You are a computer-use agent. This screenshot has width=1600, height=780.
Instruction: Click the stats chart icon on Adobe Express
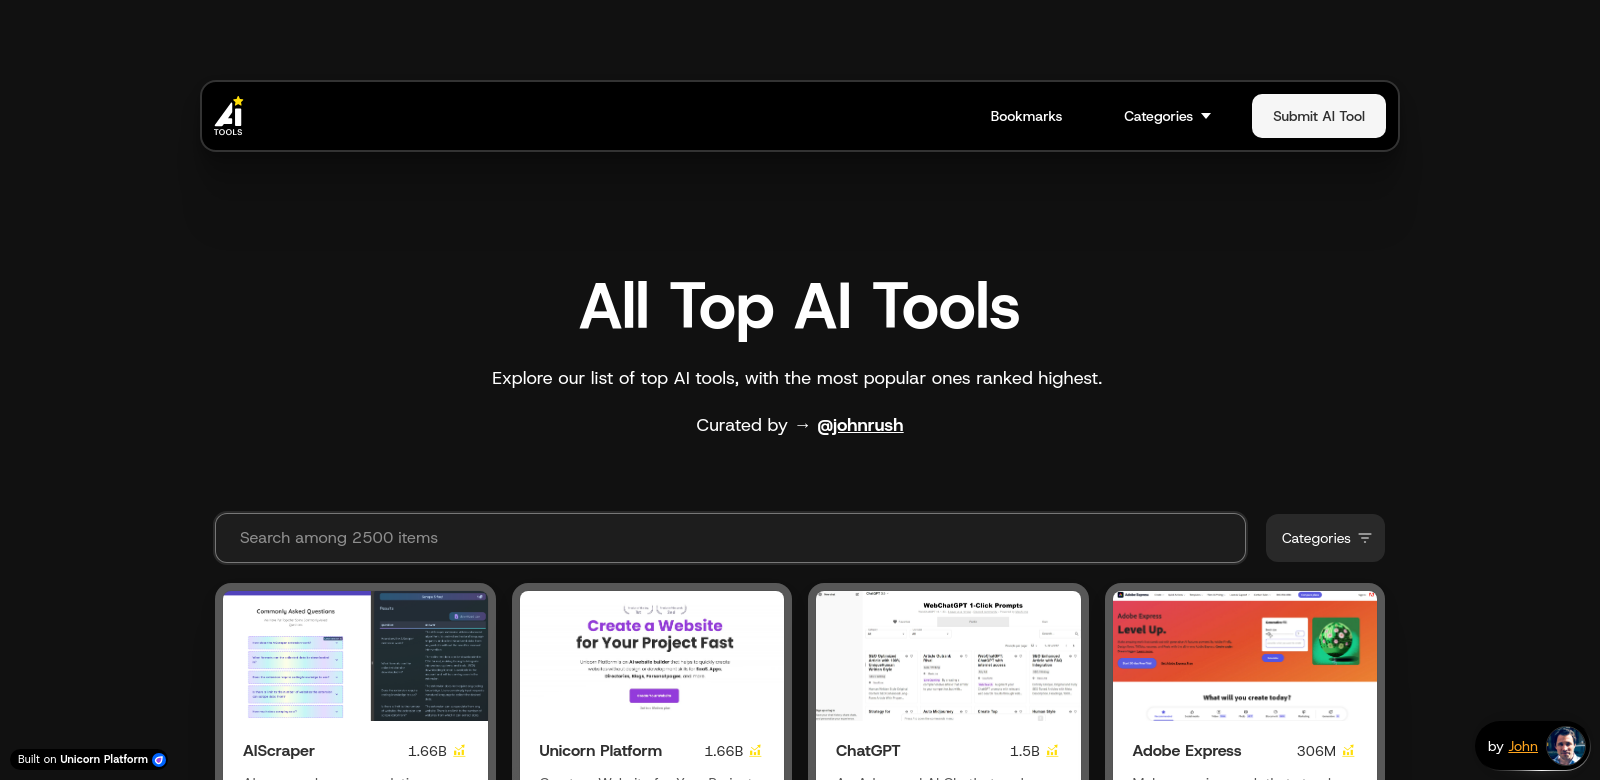click(1348, 751)
